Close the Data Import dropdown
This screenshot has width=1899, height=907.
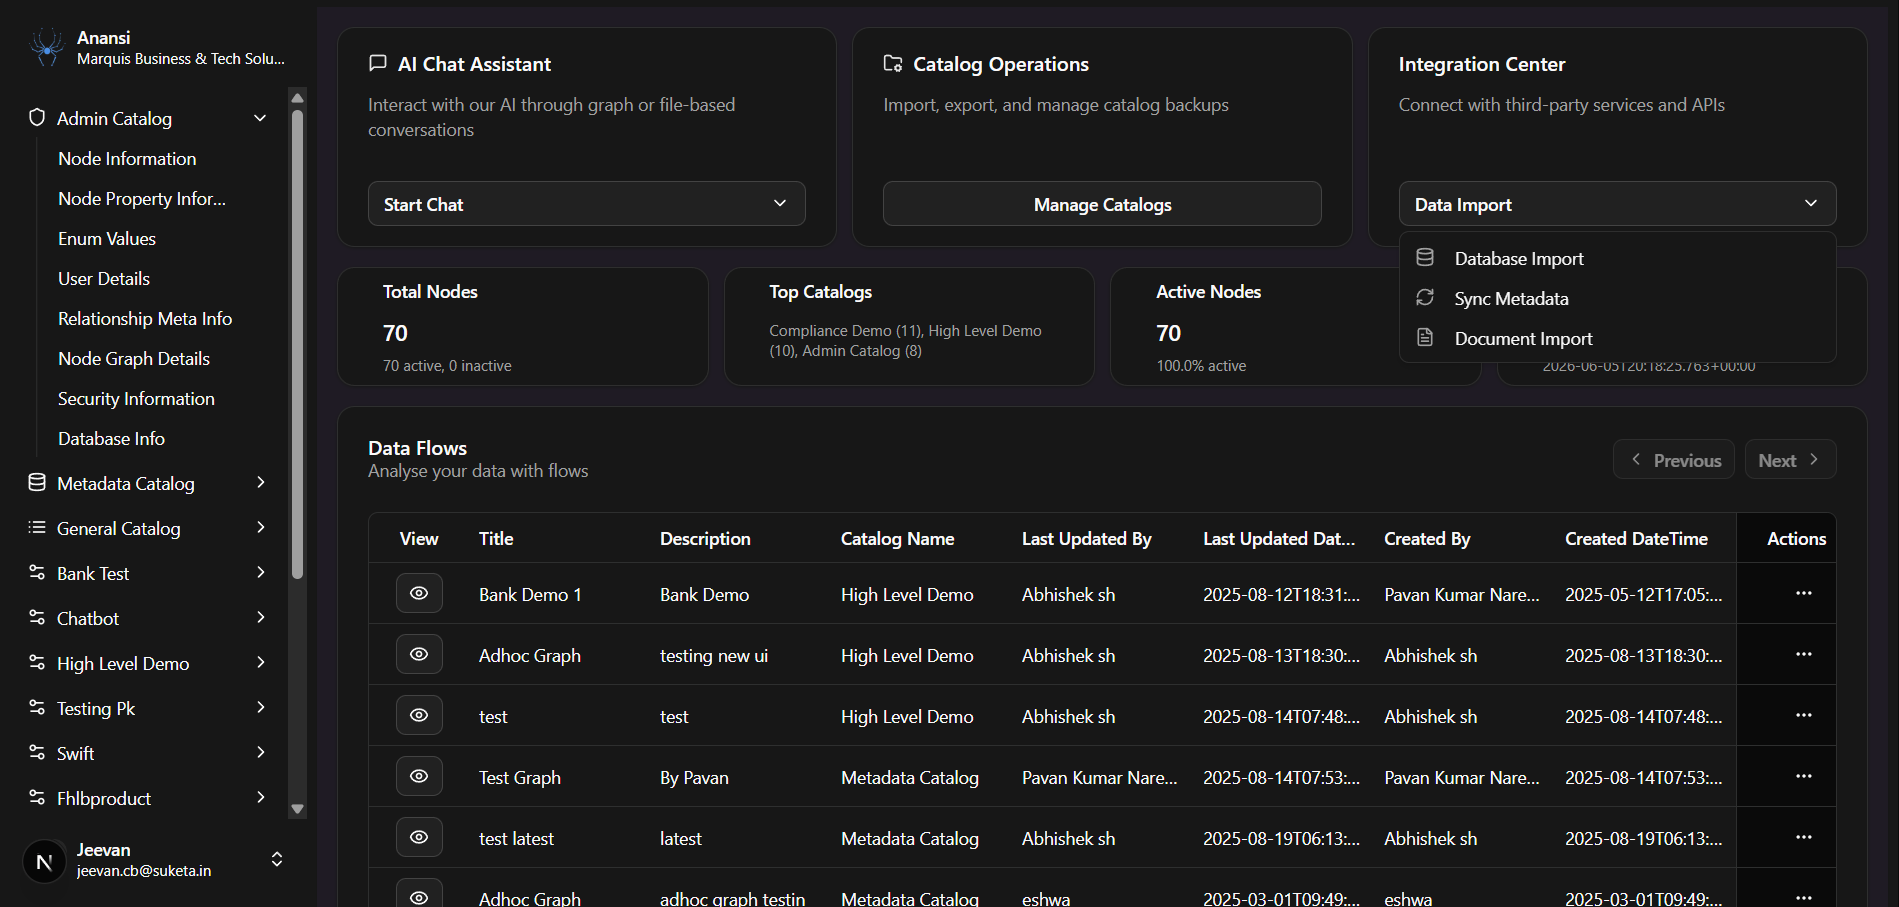1617,204
